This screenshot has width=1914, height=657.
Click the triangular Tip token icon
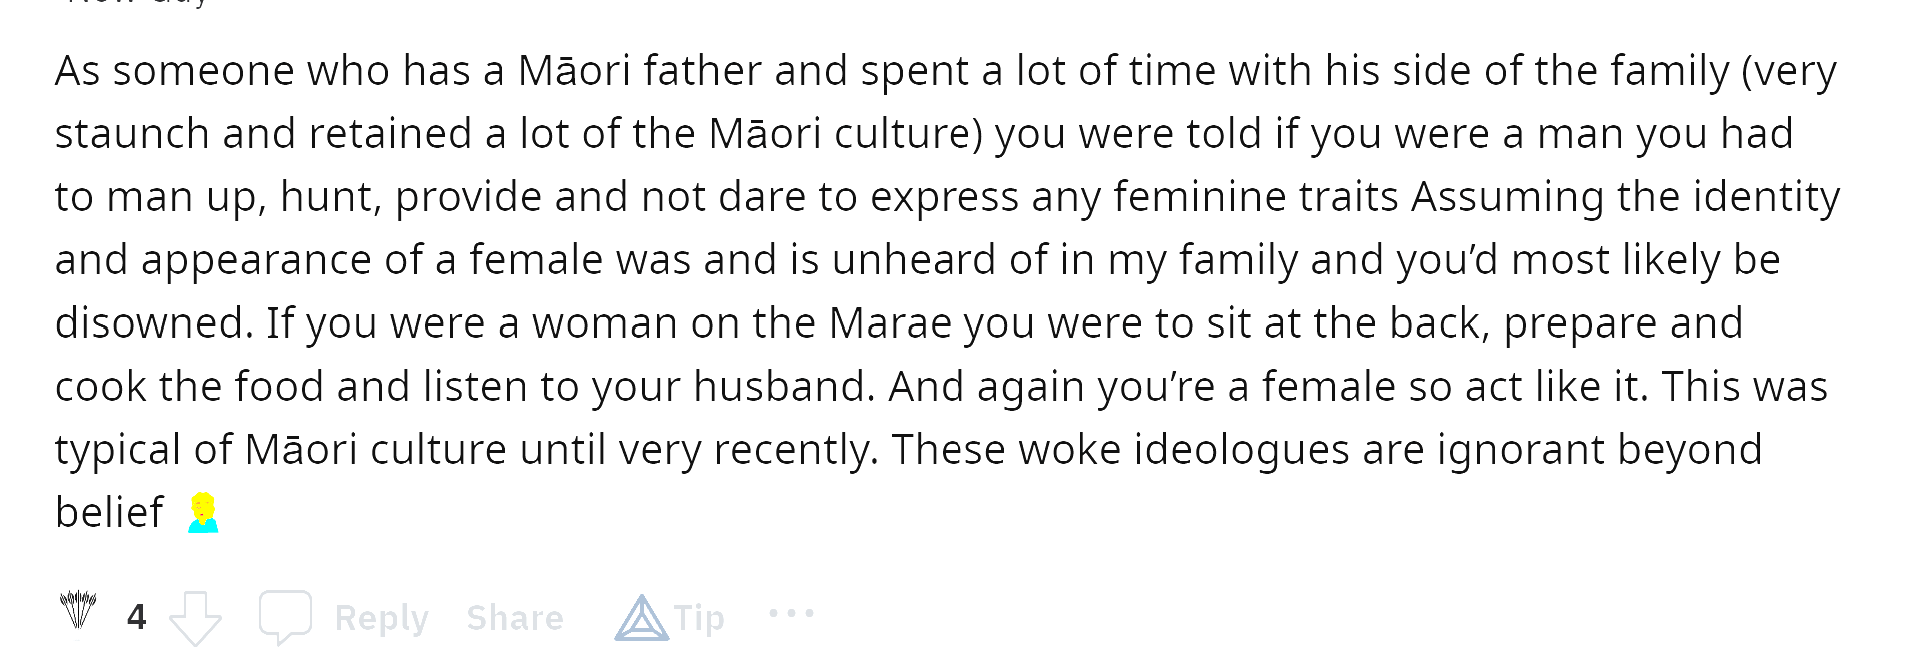point(642,617)
